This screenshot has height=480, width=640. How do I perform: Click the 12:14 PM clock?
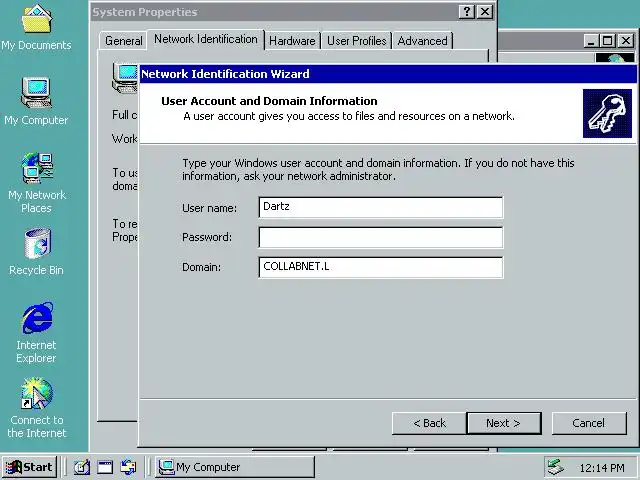[602, 468]
